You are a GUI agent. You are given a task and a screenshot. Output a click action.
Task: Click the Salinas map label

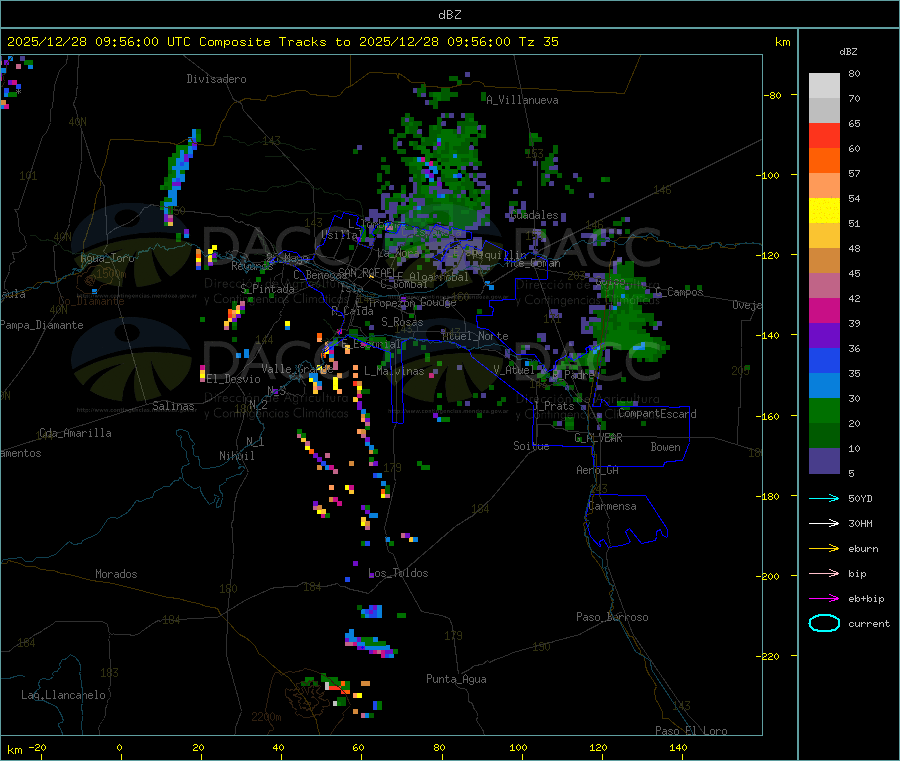click(173, 406)
